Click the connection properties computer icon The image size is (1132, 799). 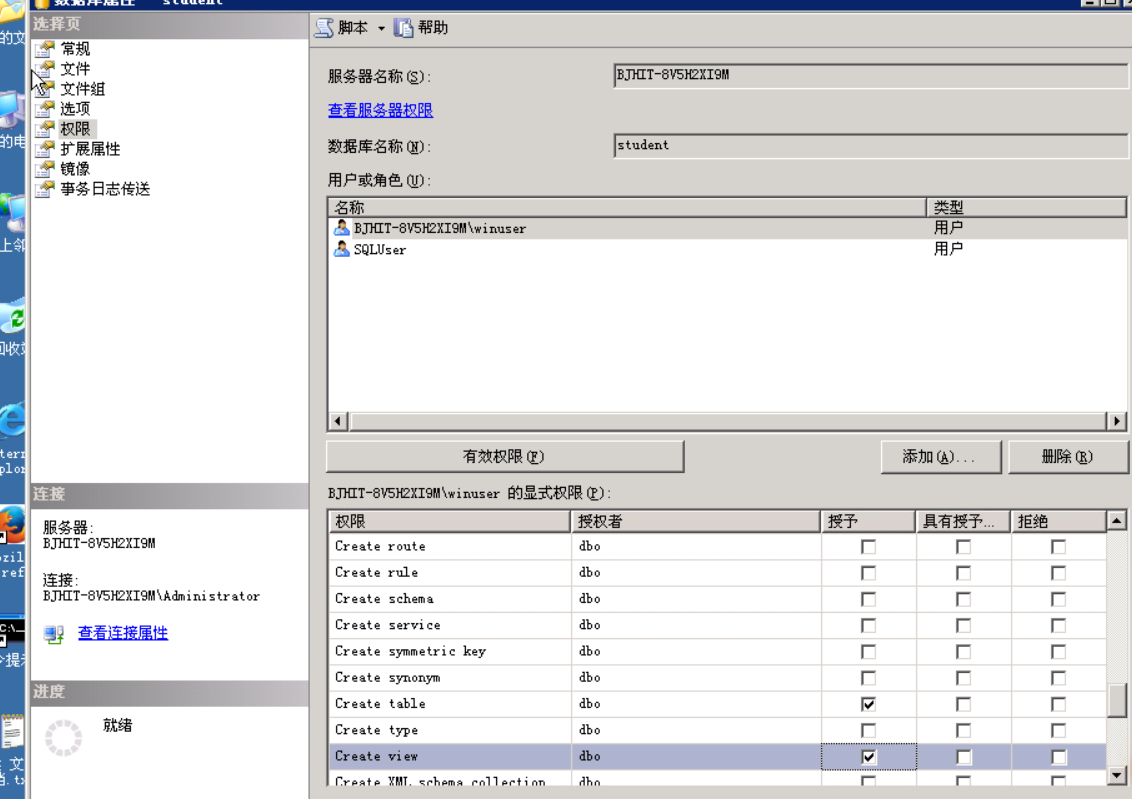[x=54, y=634]
